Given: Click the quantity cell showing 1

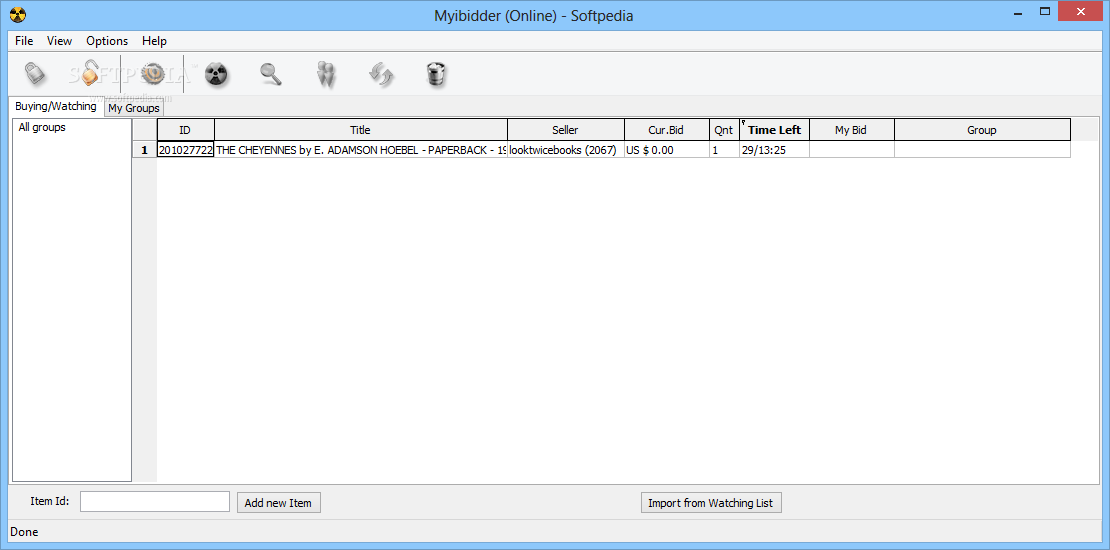Looking at the screenshot, I should 725,150.
